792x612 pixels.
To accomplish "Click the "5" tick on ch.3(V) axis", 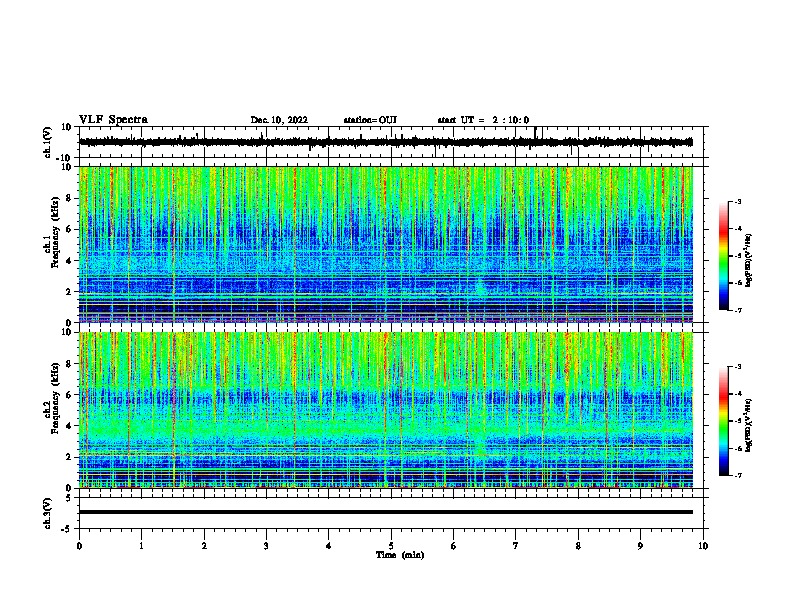I will [70, 498].
